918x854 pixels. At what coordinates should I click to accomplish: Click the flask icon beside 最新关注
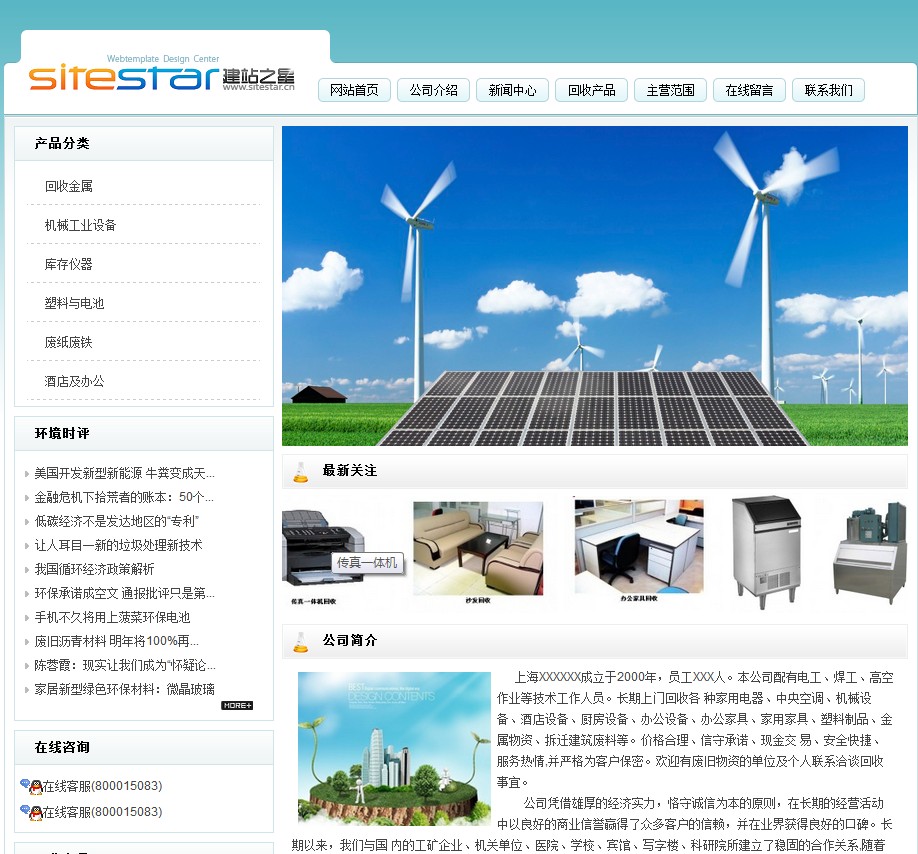pyautogui.click(x=300, y=472)
